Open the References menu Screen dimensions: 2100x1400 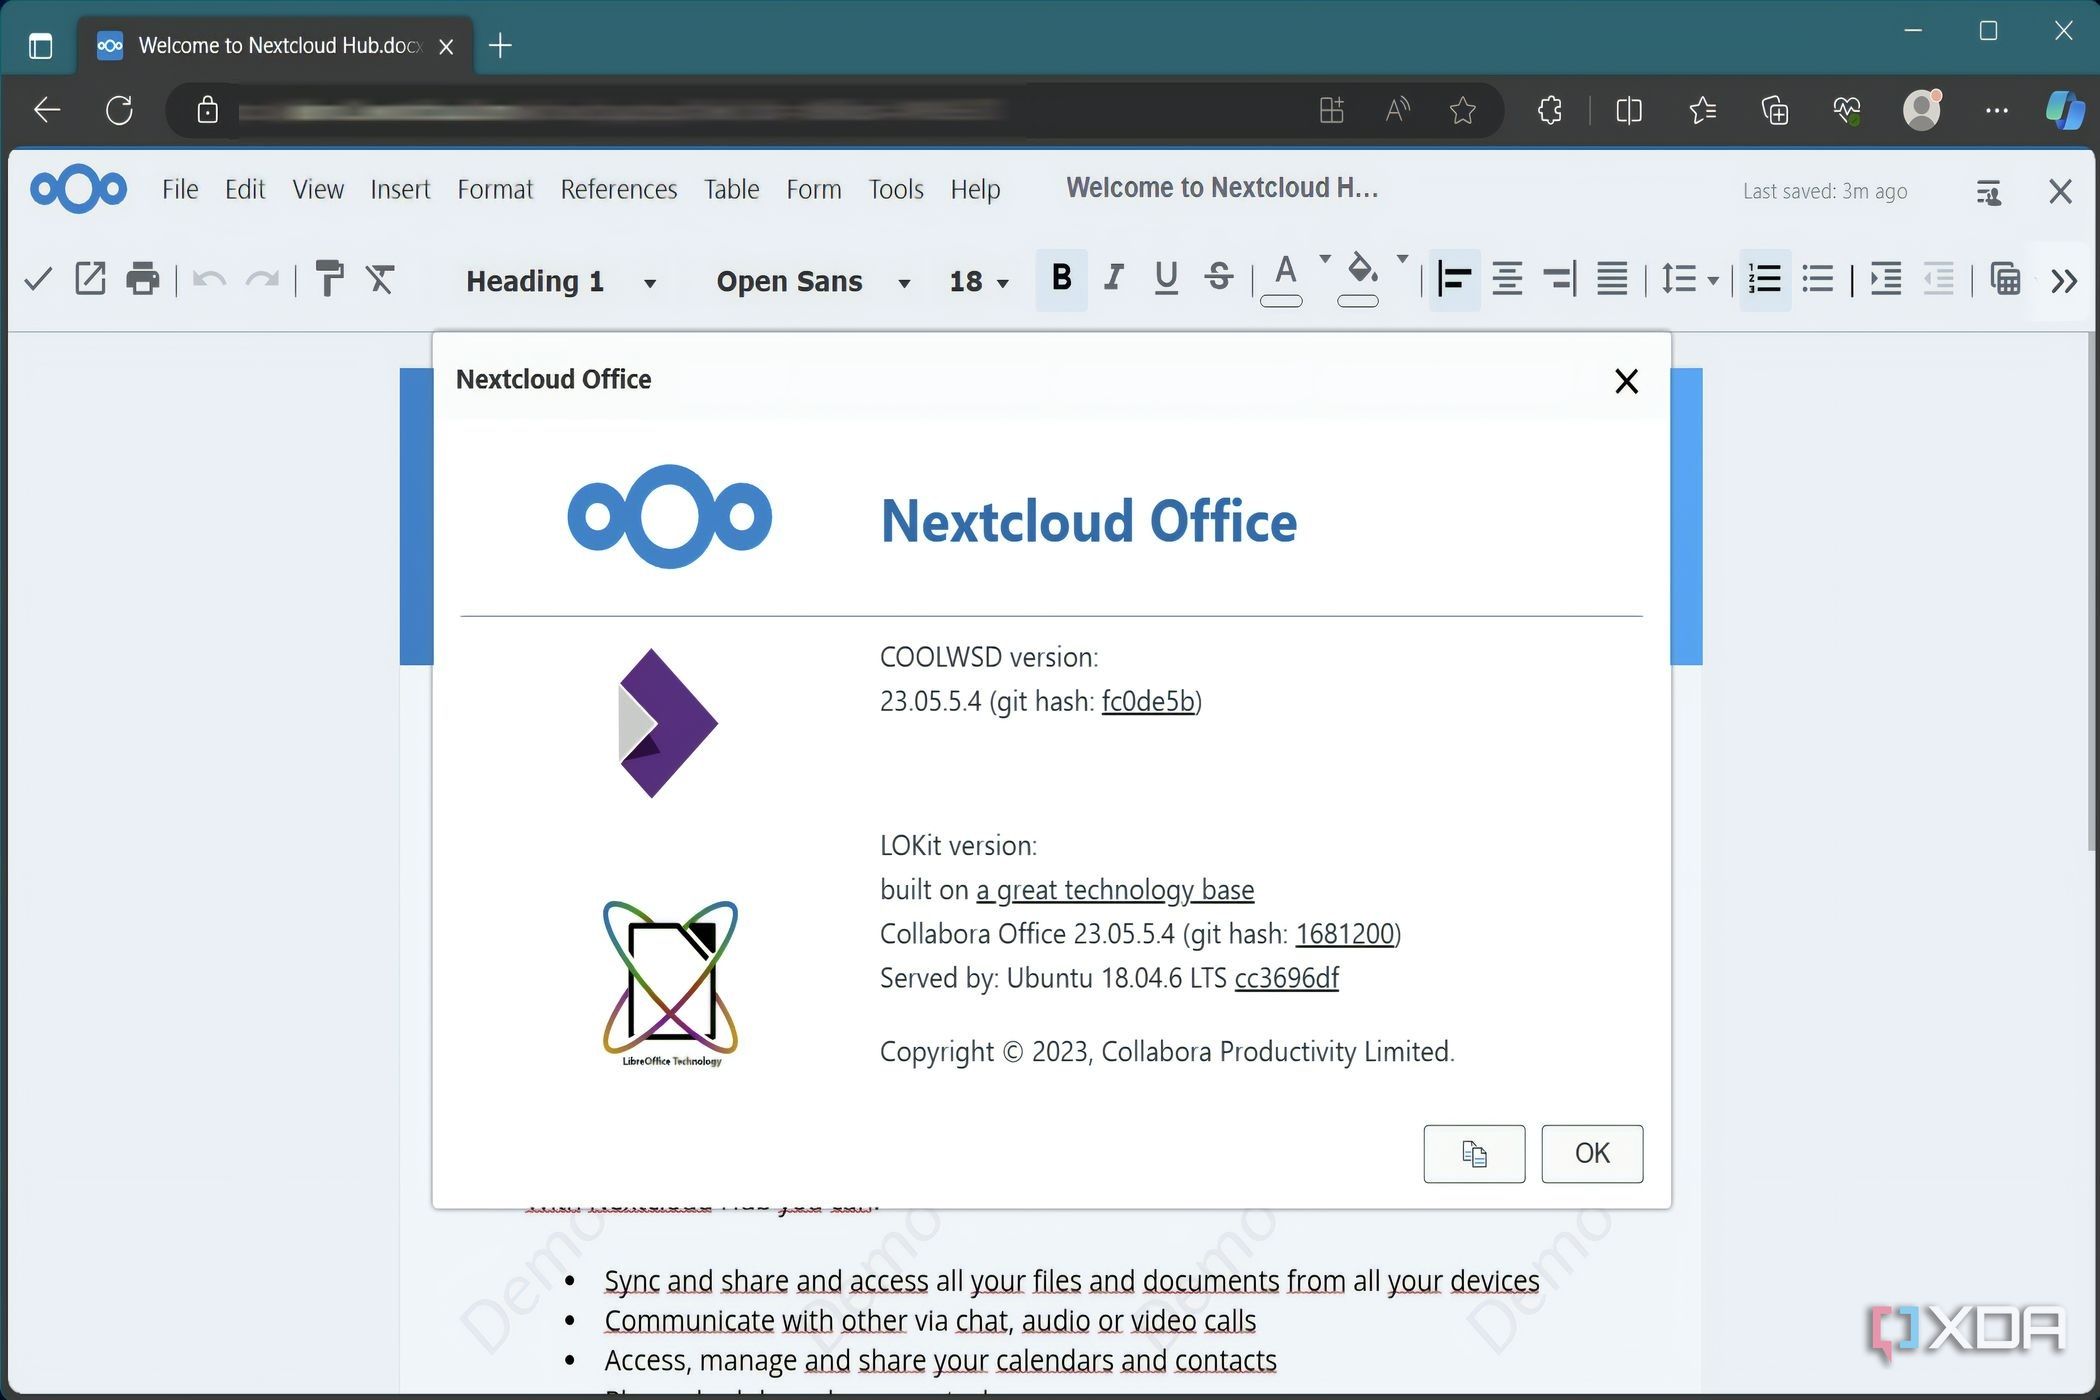coord(618,189)
